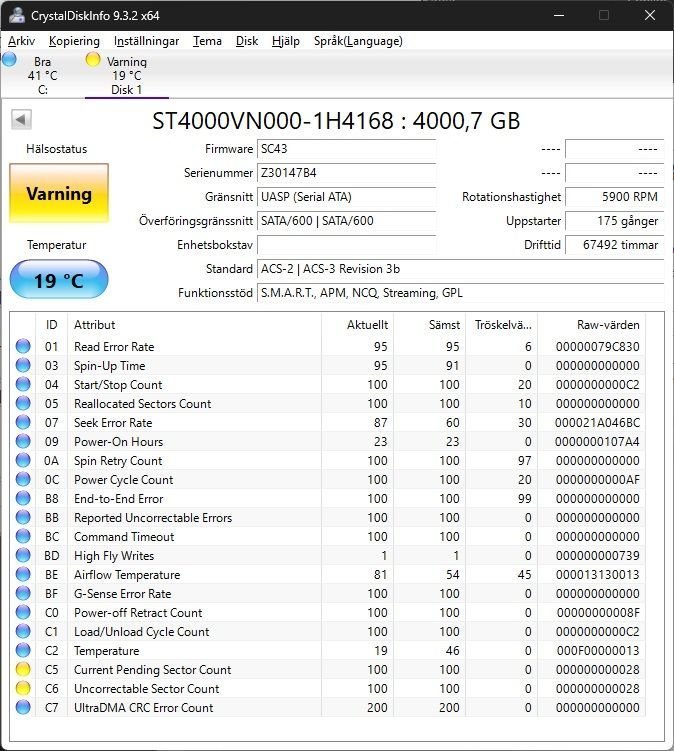
Task: Open the Språk(Language) menu
Action: [x=358, y=41]
